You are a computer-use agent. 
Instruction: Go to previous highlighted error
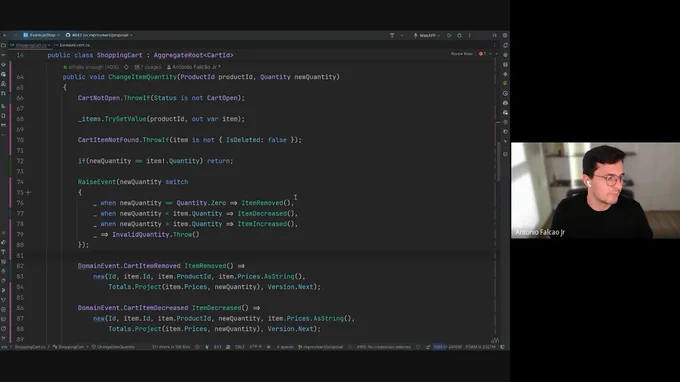(x=490, y=54)
